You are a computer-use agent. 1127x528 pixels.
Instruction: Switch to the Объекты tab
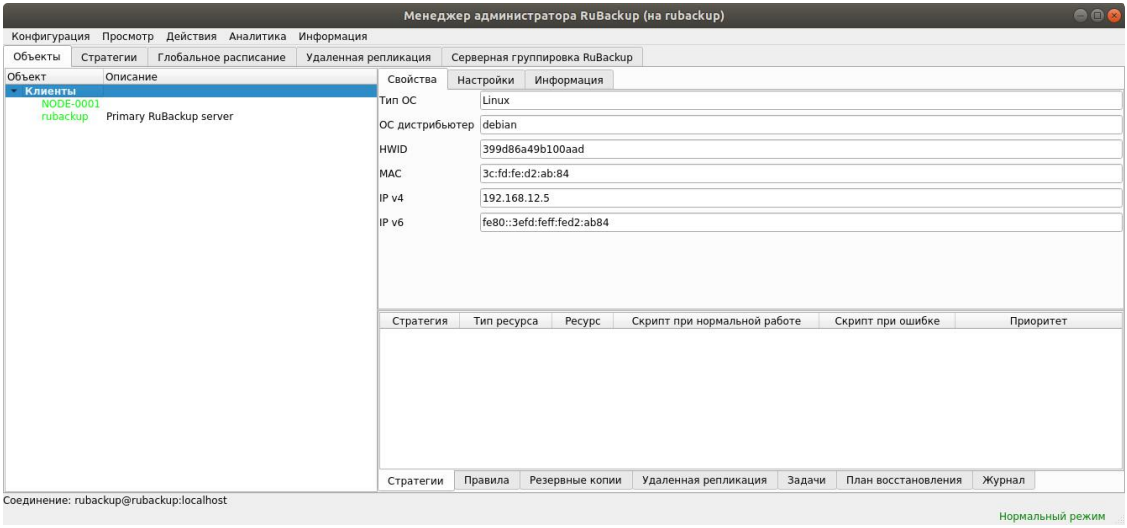(x=37, y=57)
